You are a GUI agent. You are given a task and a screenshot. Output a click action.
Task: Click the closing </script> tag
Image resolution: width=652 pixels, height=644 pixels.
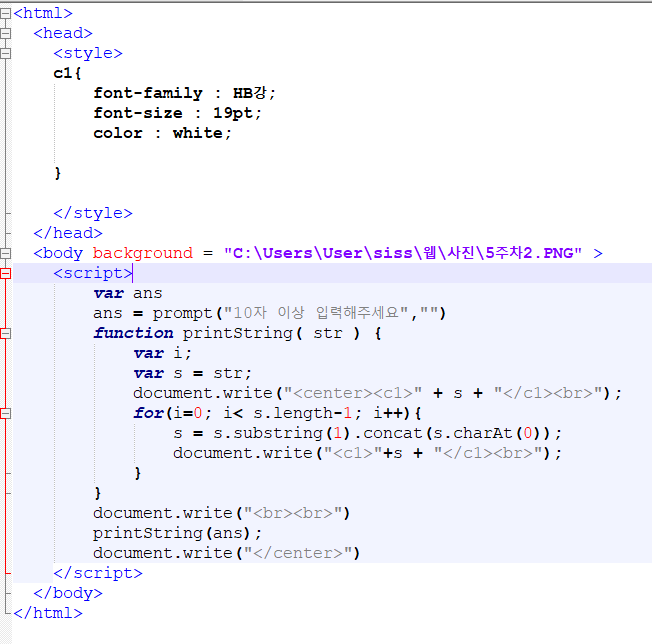tap(98, 573)
